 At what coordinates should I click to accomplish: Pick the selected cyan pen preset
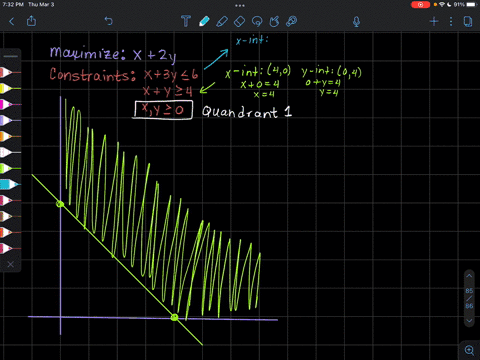pos(10,184)
